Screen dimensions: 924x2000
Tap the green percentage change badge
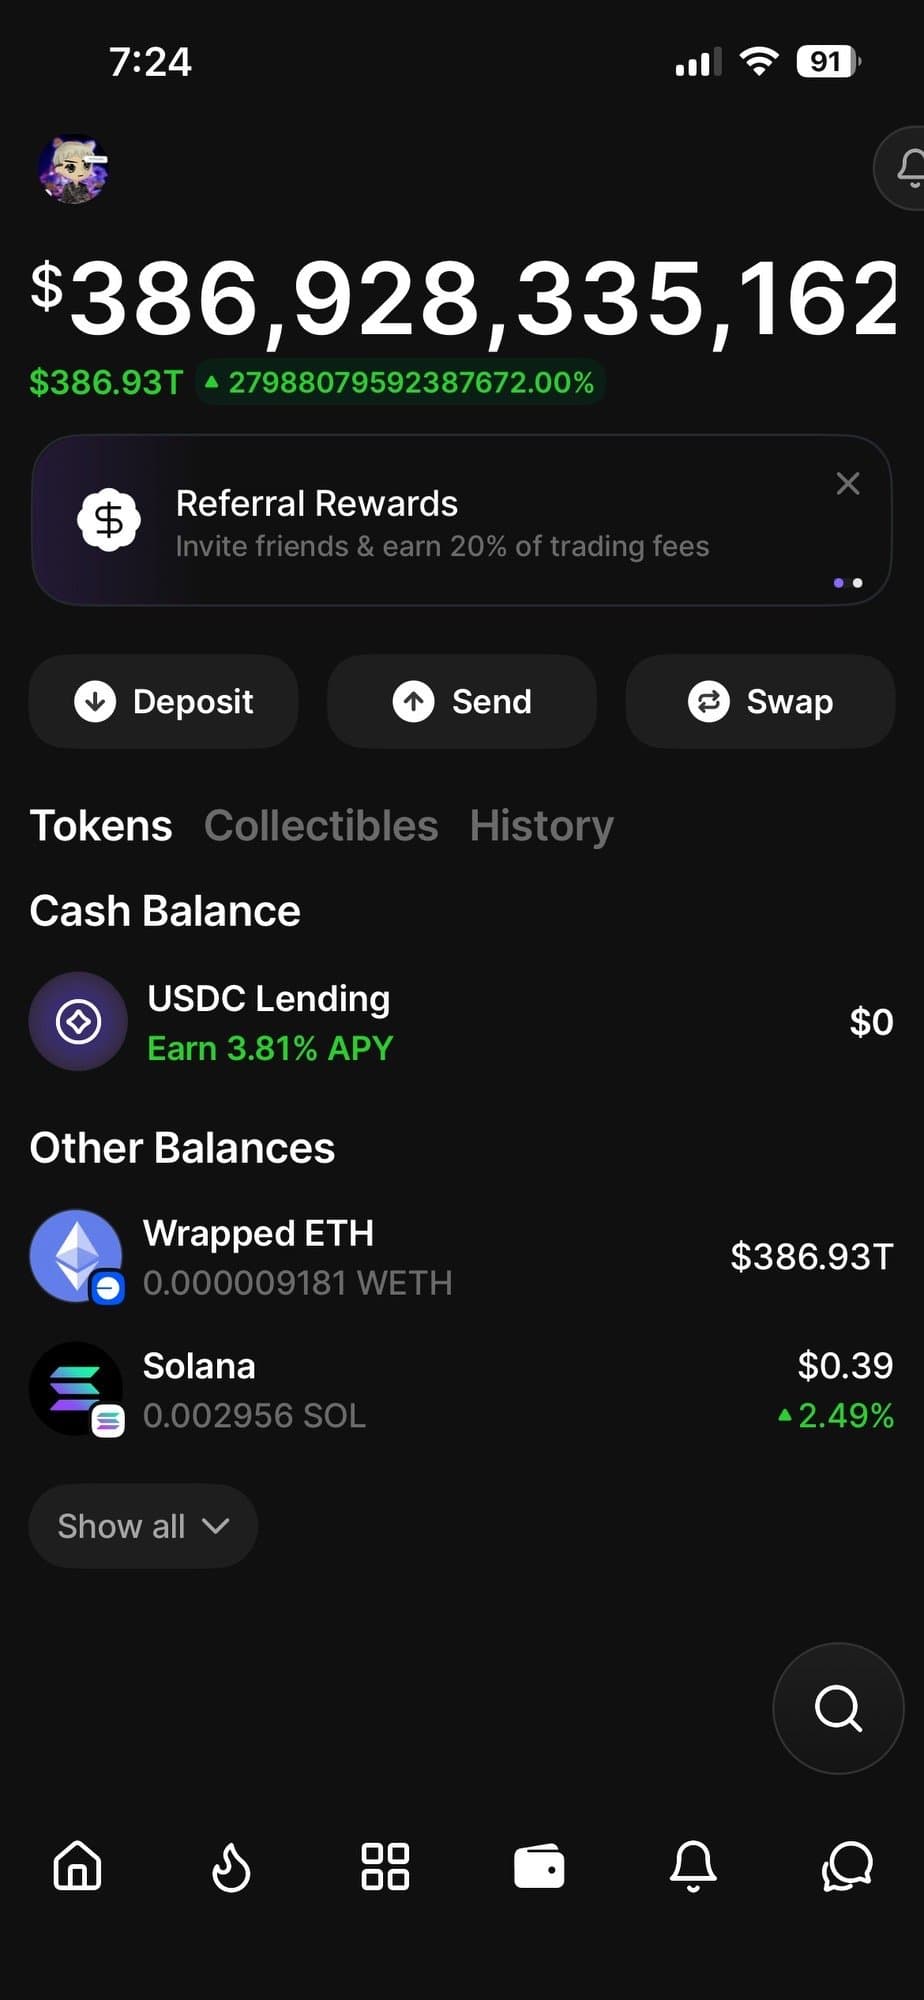pyautogui.click(x=401, y=383)
